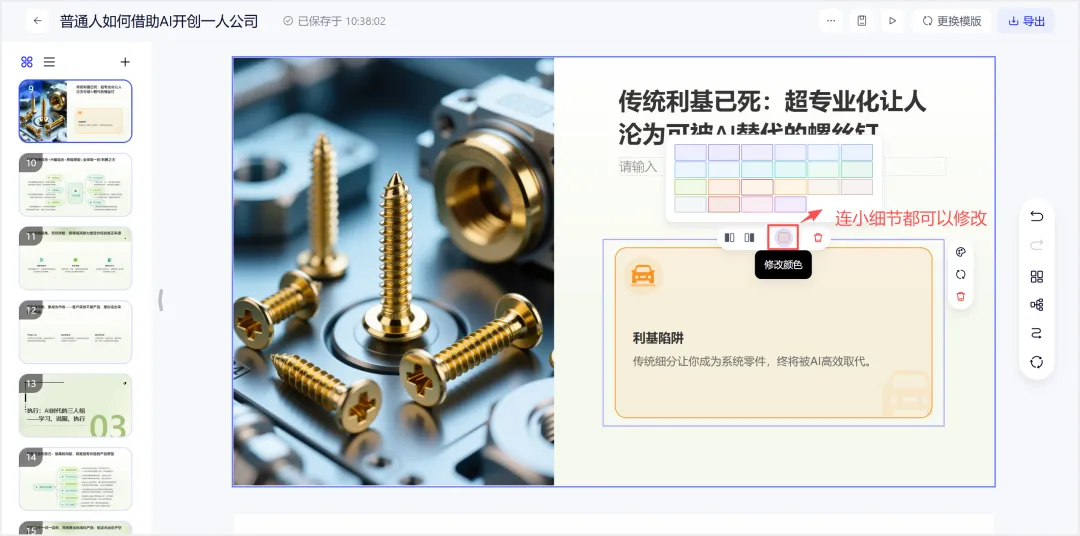The height and width of the screenshot is (536, 1080).
Task: Switch to grid thumbnail view icon
Action: [x=27, y=62]
